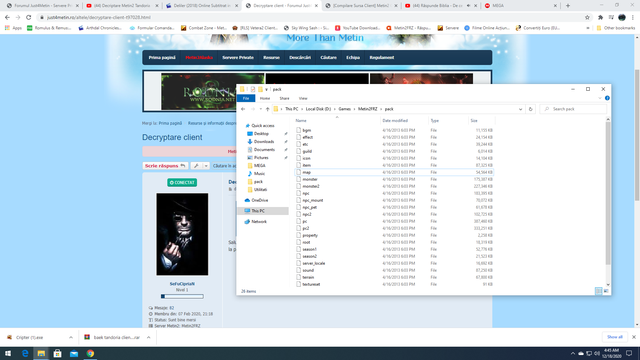The width and height of the screenshot is (640, 360).
Task: Click Games in the address breadcrumb
Action: coord(344,109)
